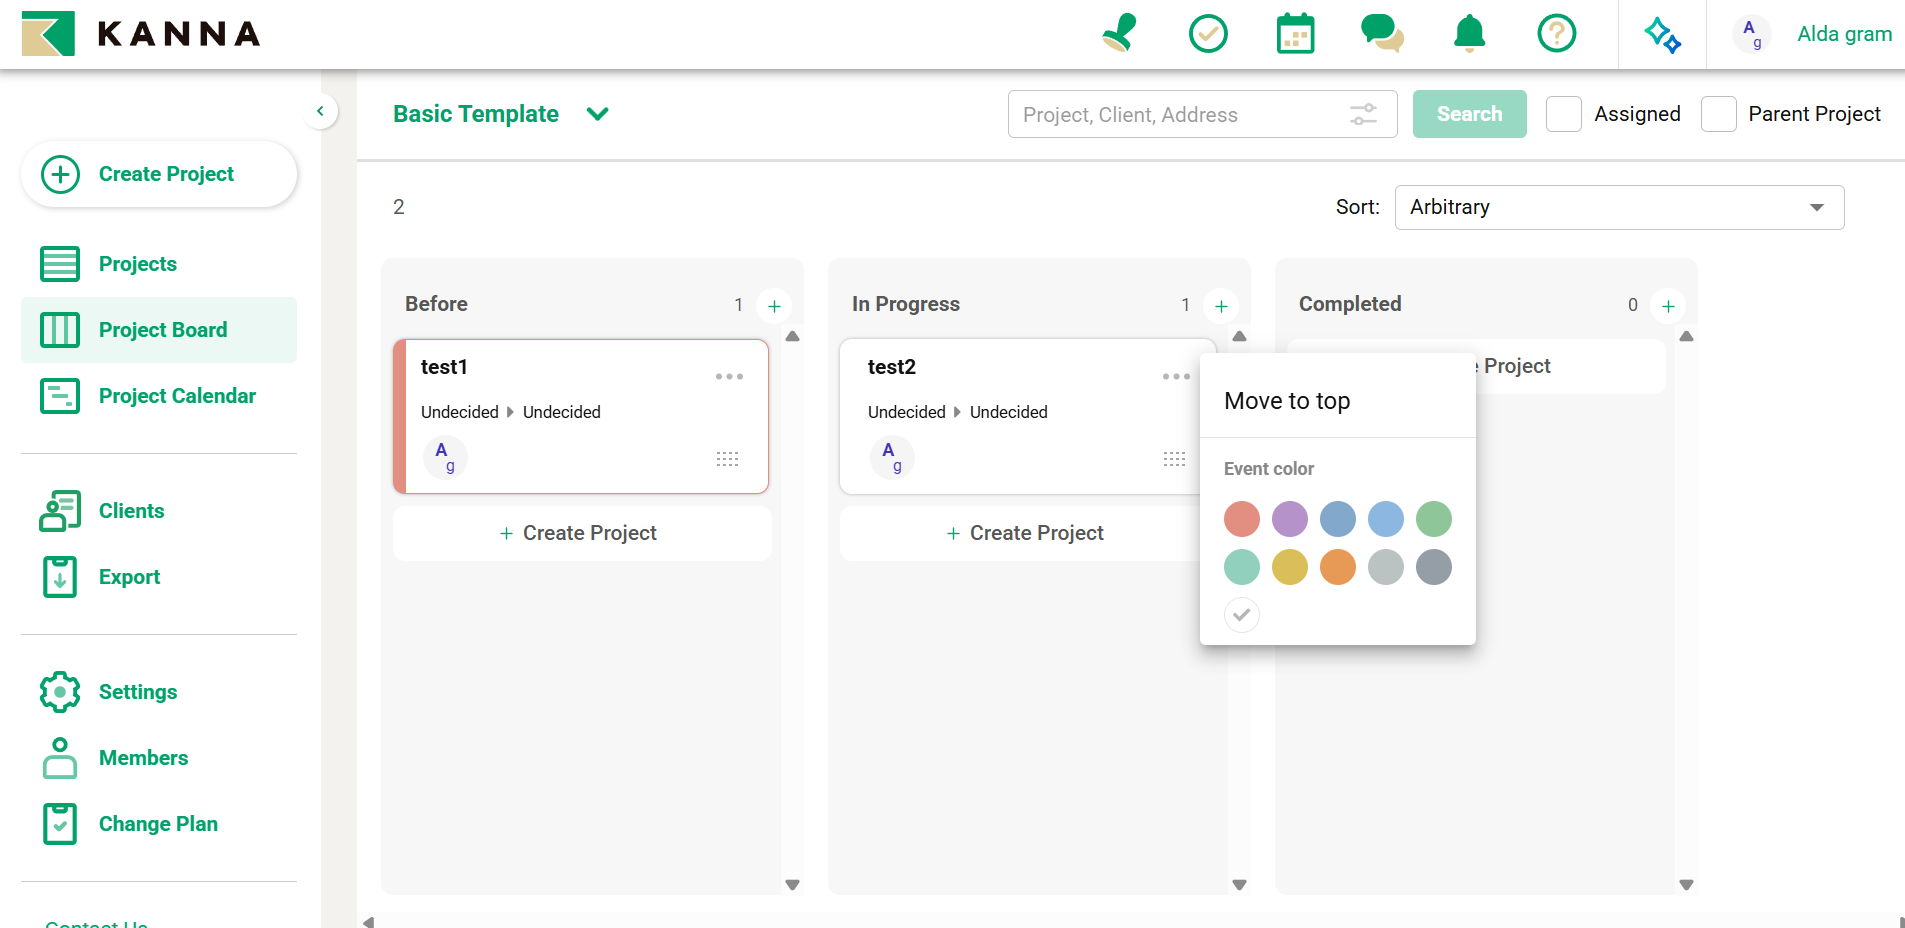
Task: Click the green Search button
Action: tap(1468, 114)
